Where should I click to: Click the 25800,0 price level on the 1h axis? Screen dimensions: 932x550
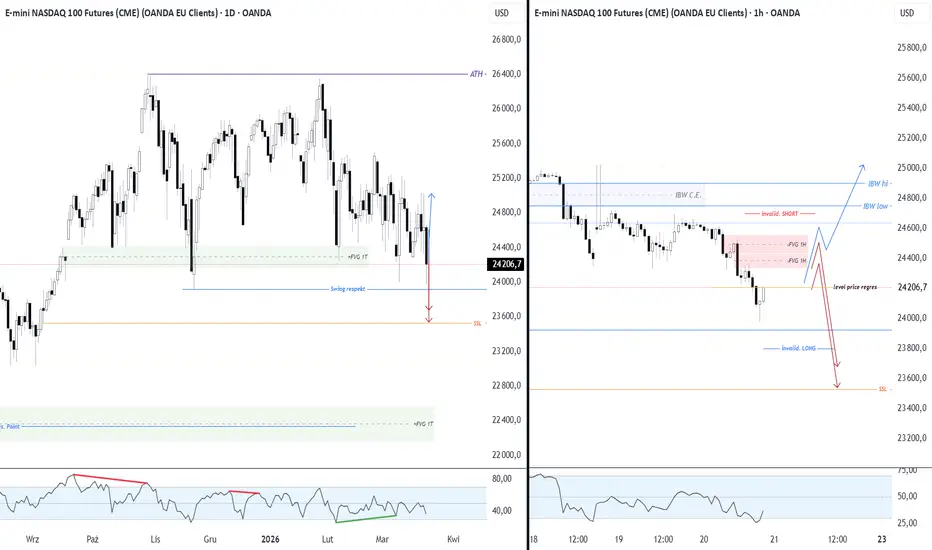click(x=911, y=48)
